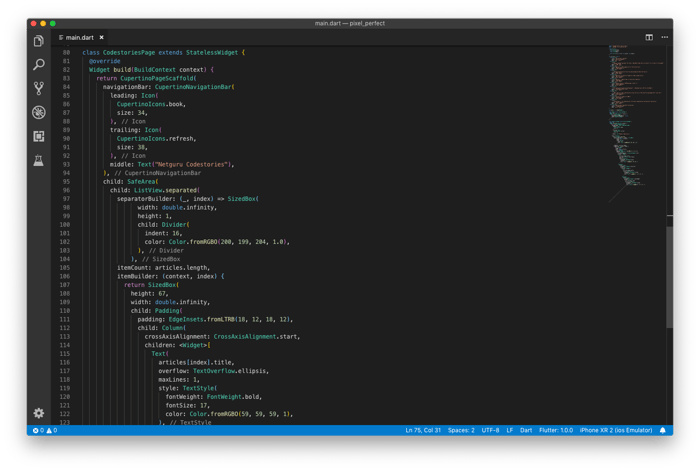
Task: Close the main.dart tab
Action: [102, 37]
